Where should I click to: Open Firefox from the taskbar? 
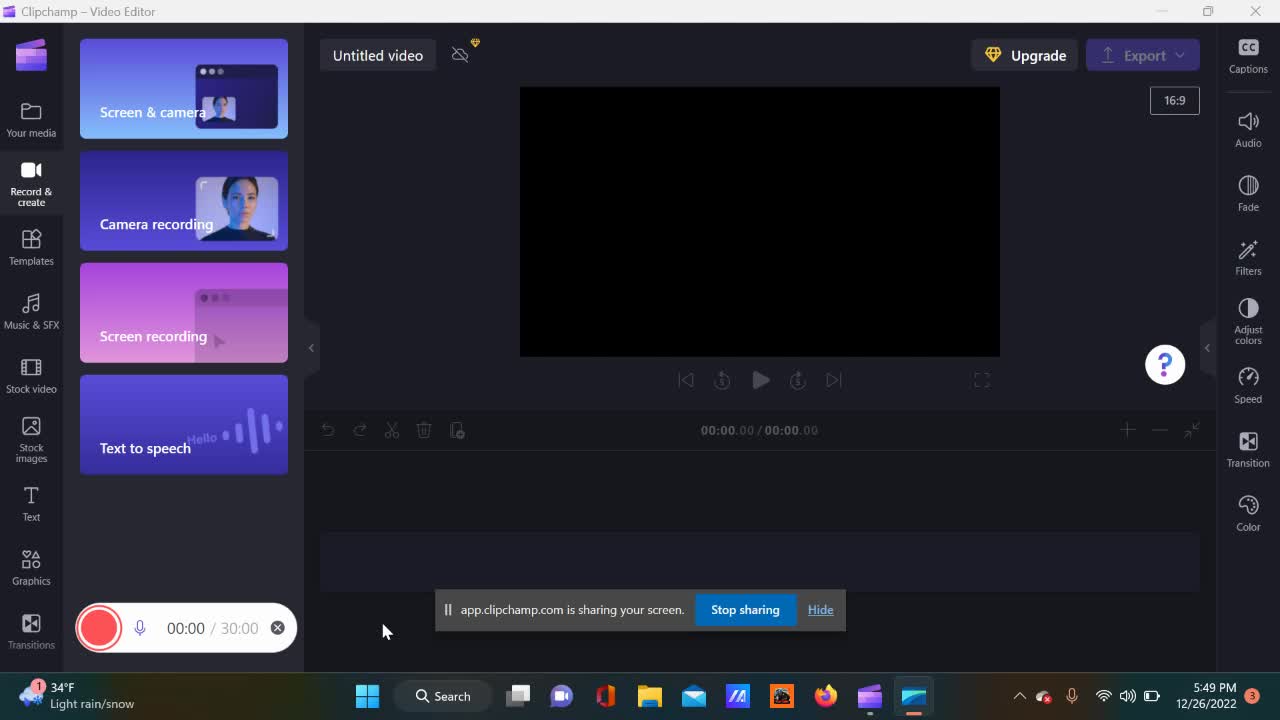tap(826, 696)
